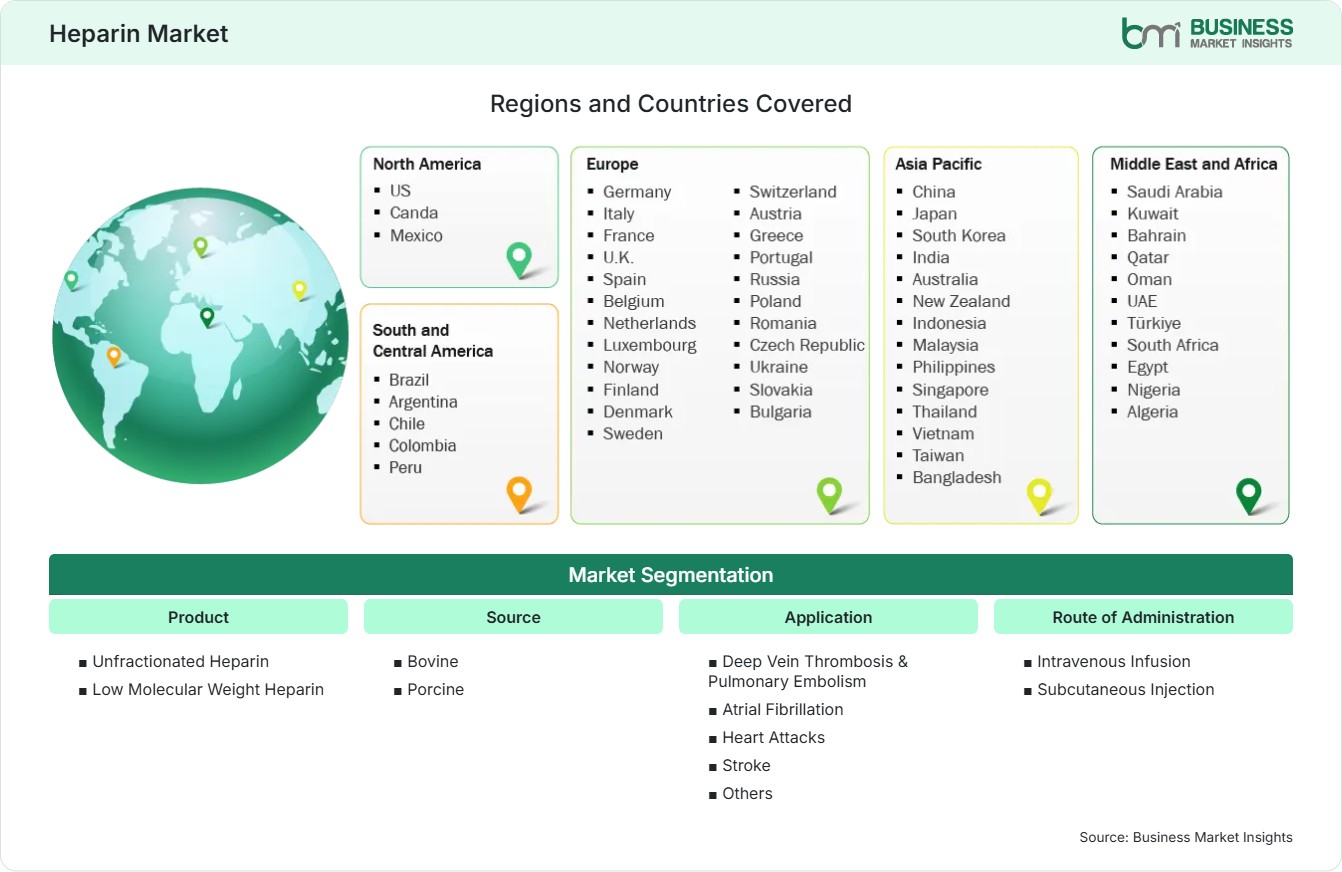Click Singapore in Asia Pacific list
The height and width of the screenshot is (872, 1342).
[x=950, y=389]
